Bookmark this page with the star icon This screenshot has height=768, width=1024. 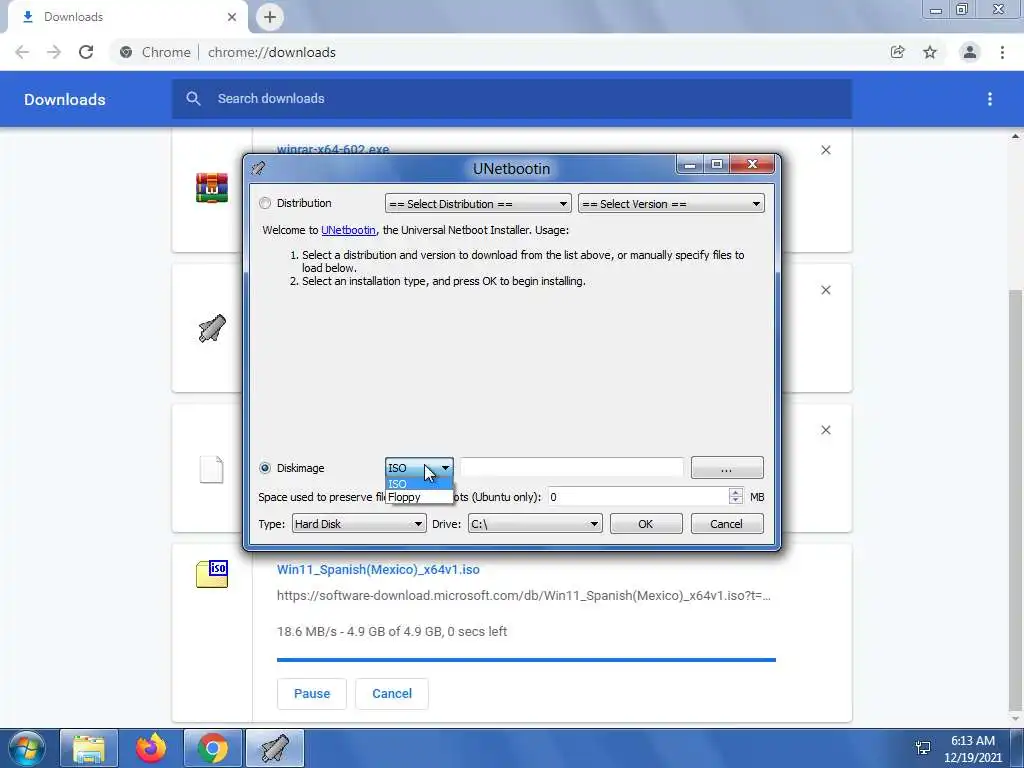click(x=930, y=52)
